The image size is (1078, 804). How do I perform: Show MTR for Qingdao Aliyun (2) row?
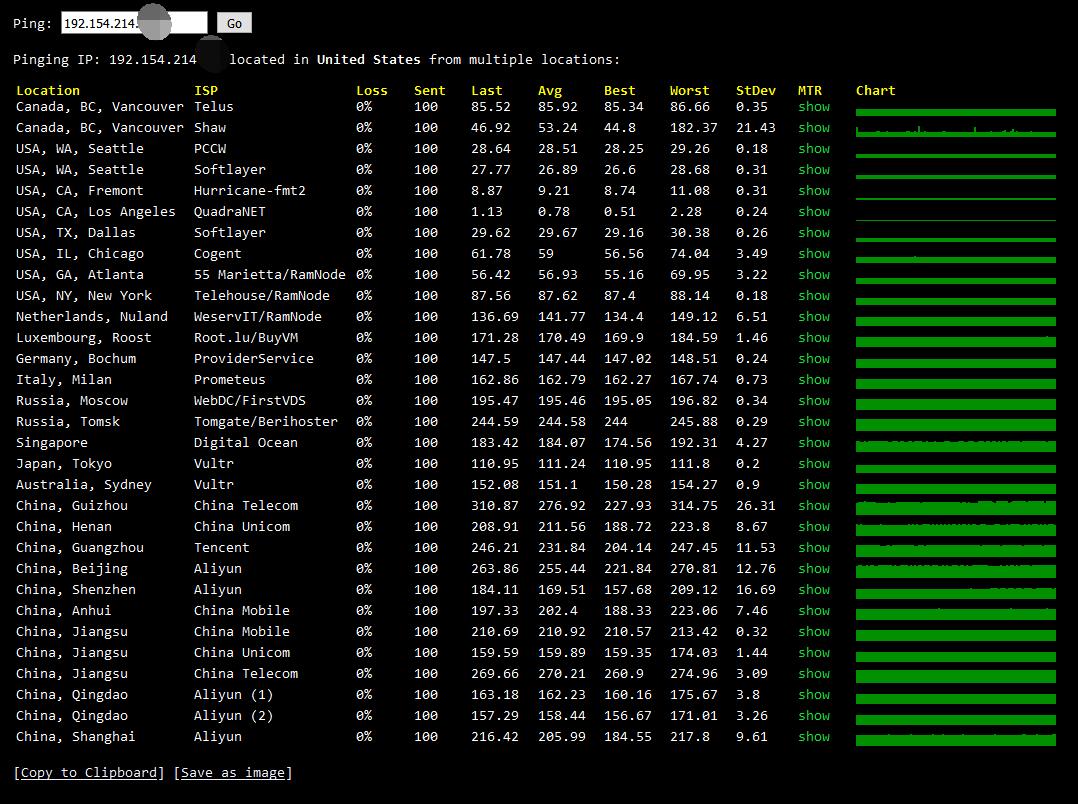814,715
